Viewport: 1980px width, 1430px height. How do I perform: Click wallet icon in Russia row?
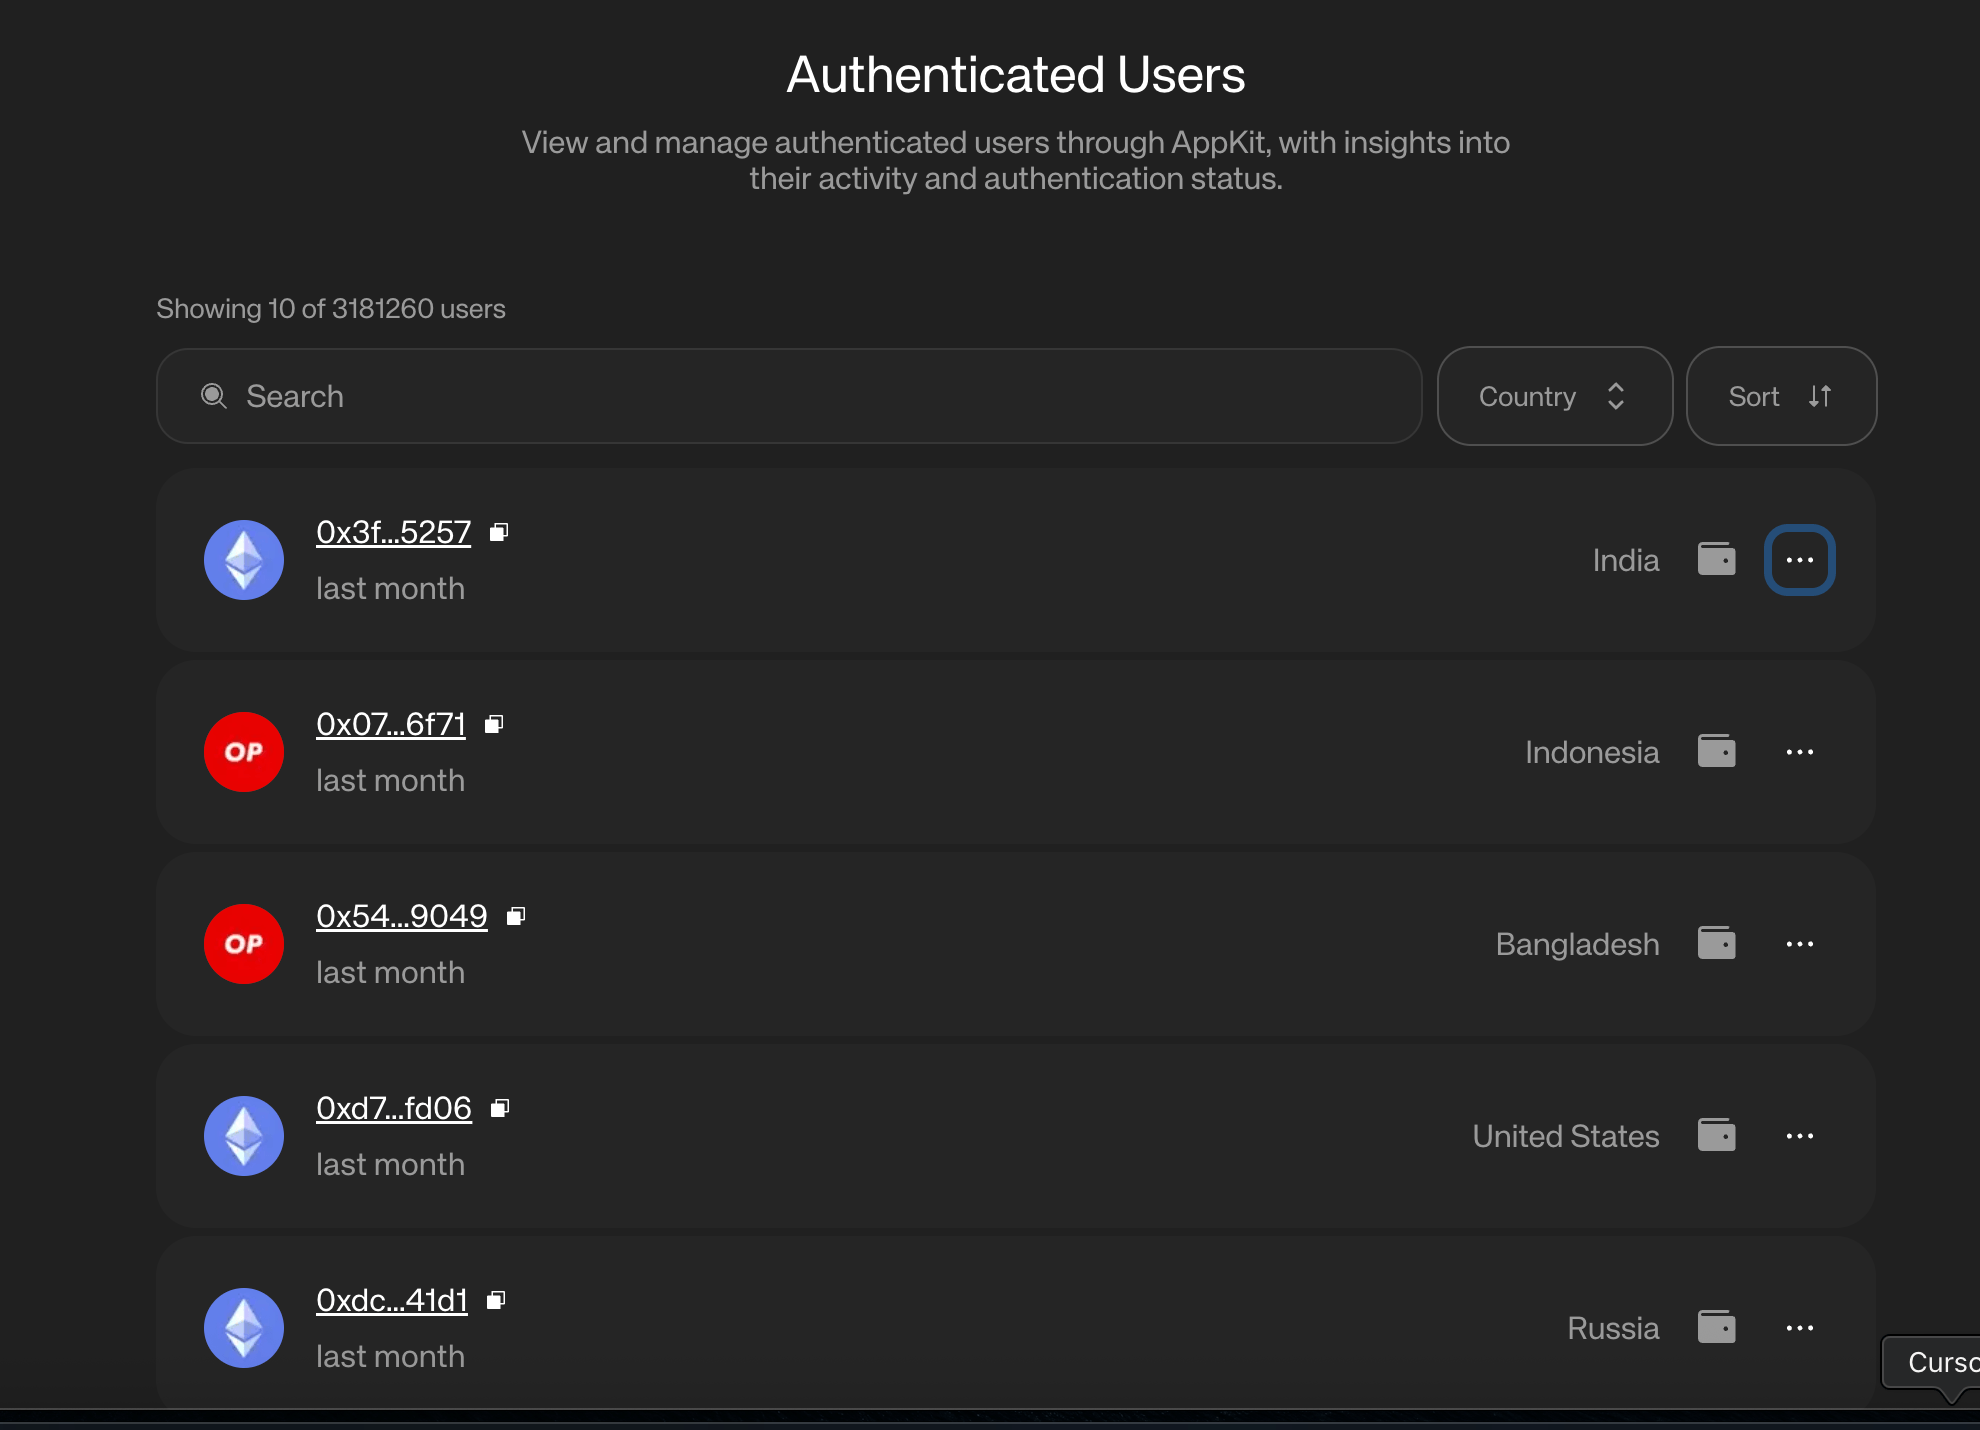click(x=1716, y=1327)
